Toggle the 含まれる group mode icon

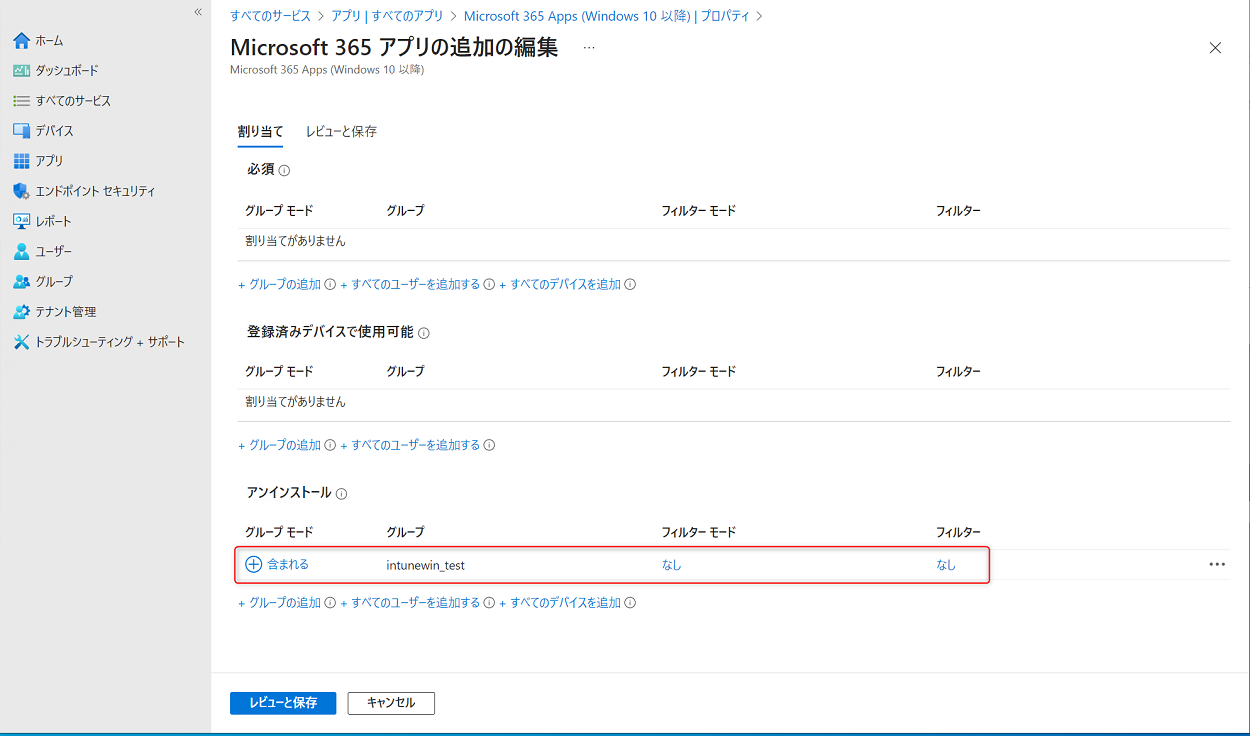(254, 564)
